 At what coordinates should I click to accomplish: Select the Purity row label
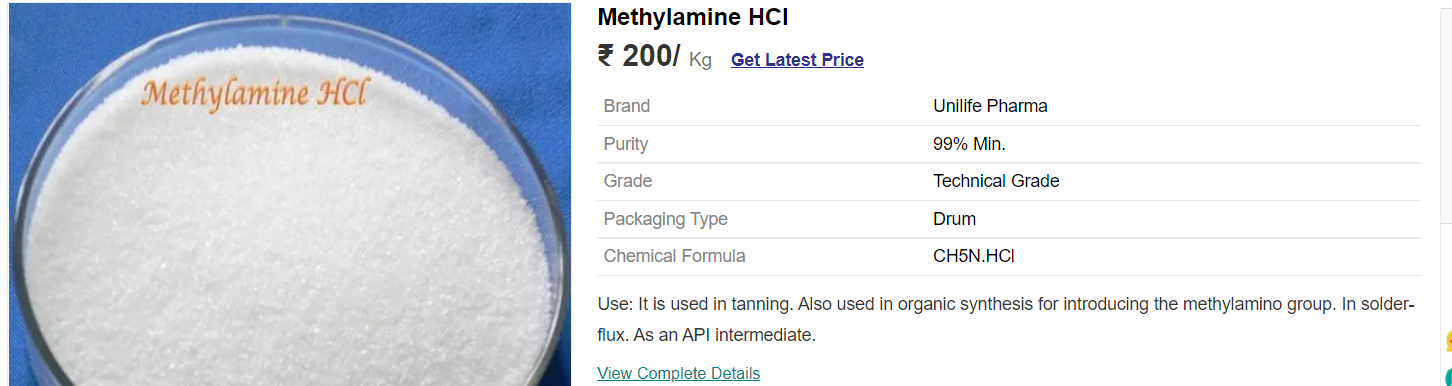626,144
